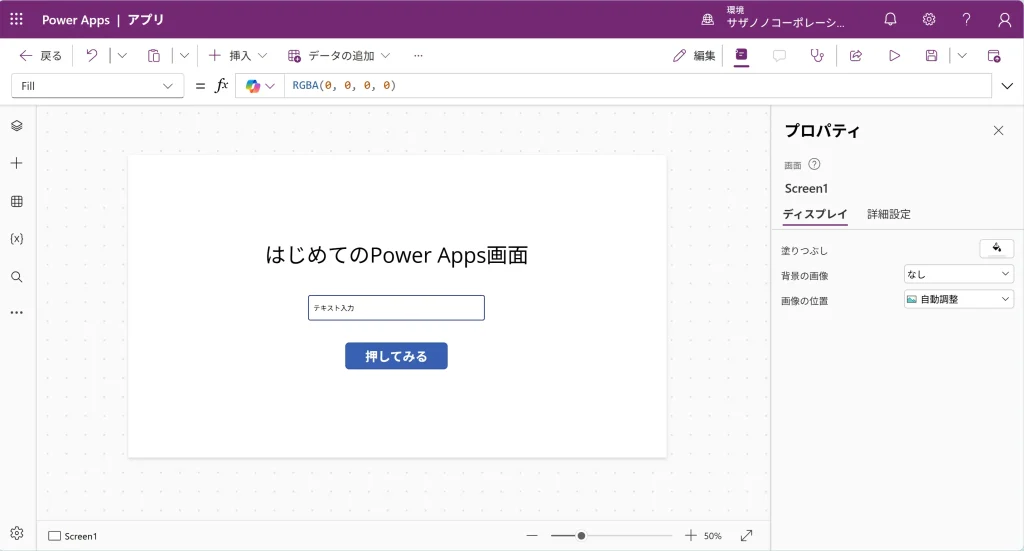Screen dimensions: 1024x551
Task: Open the 背景の画像 dropdown
Action: (x=958, y=274)
